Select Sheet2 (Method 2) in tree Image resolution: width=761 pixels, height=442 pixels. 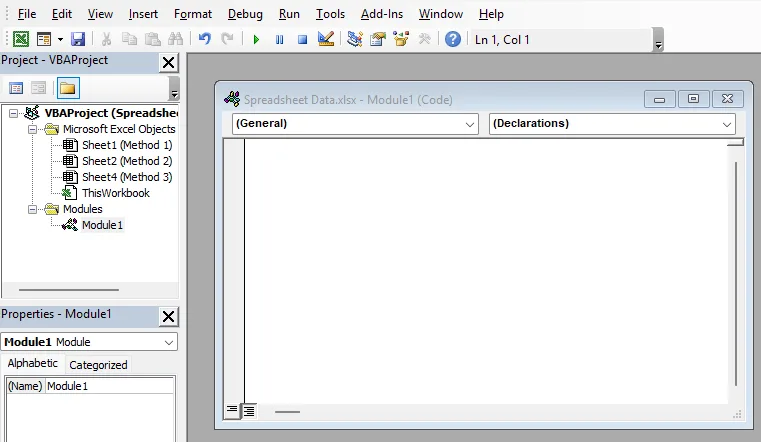pos(127,161)
